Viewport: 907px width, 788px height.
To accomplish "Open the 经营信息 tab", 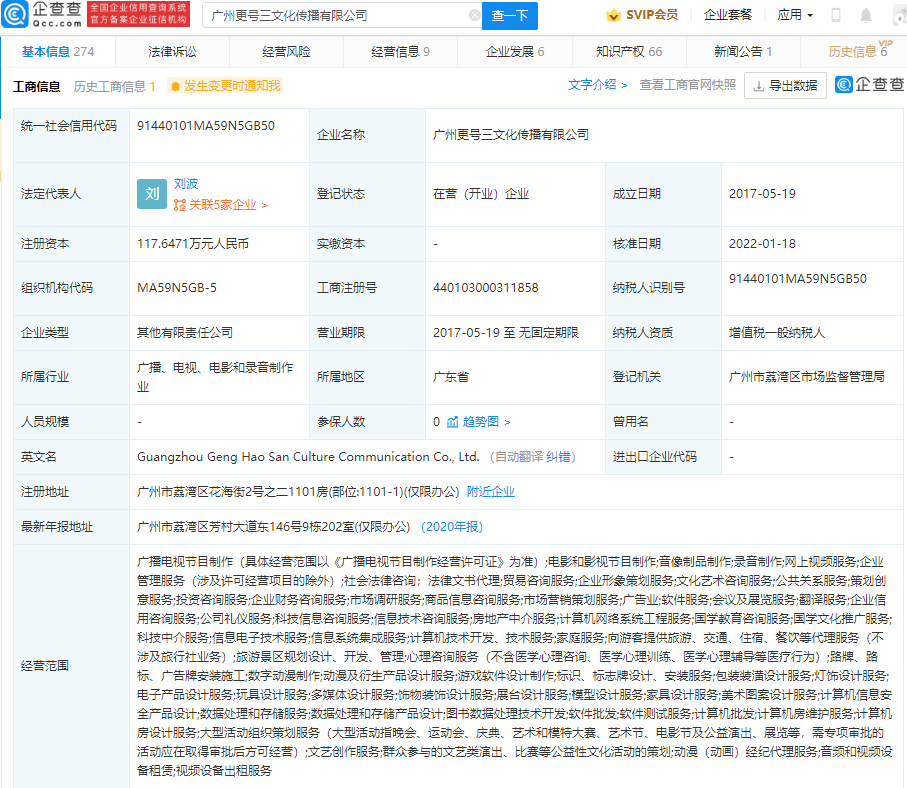I will pyautogui.click(x=400, y=51).
